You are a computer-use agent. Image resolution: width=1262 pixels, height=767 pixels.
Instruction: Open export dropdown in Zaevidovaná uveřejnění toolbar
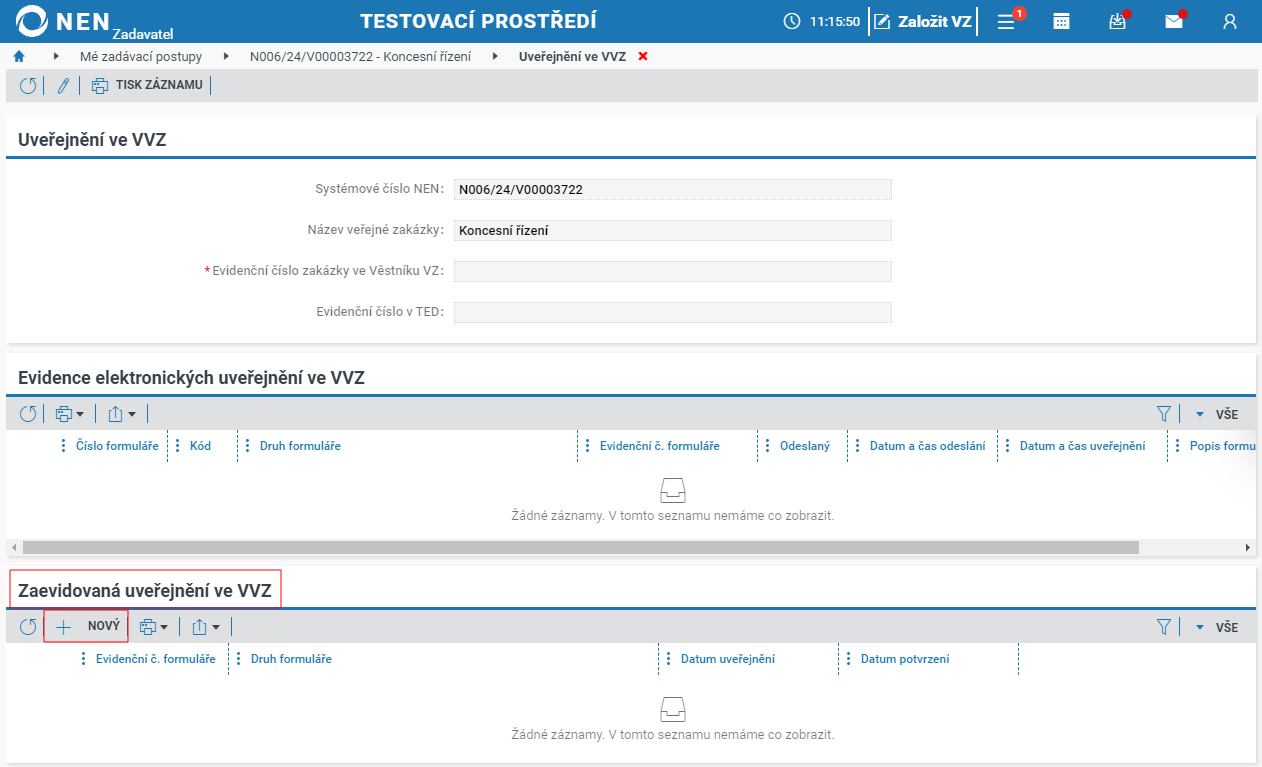pos(205,628)
